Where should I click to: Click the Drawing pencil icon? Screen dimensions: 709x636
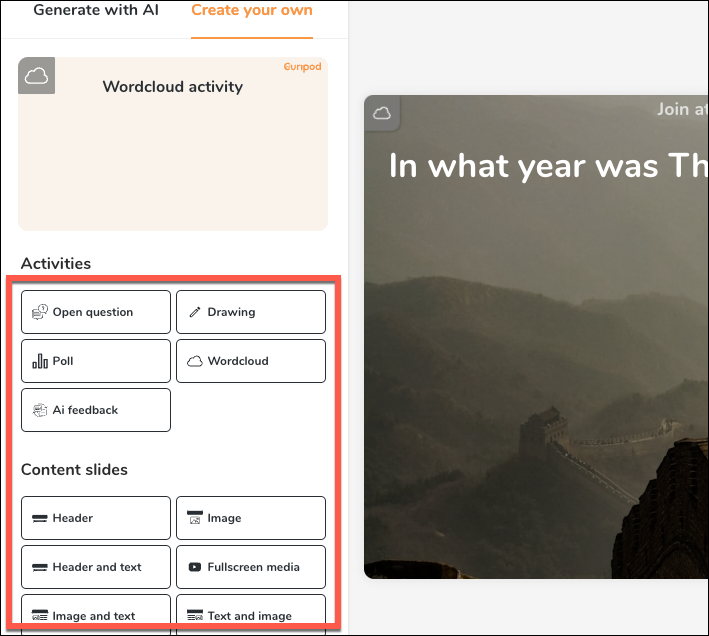tap(195, 312)
